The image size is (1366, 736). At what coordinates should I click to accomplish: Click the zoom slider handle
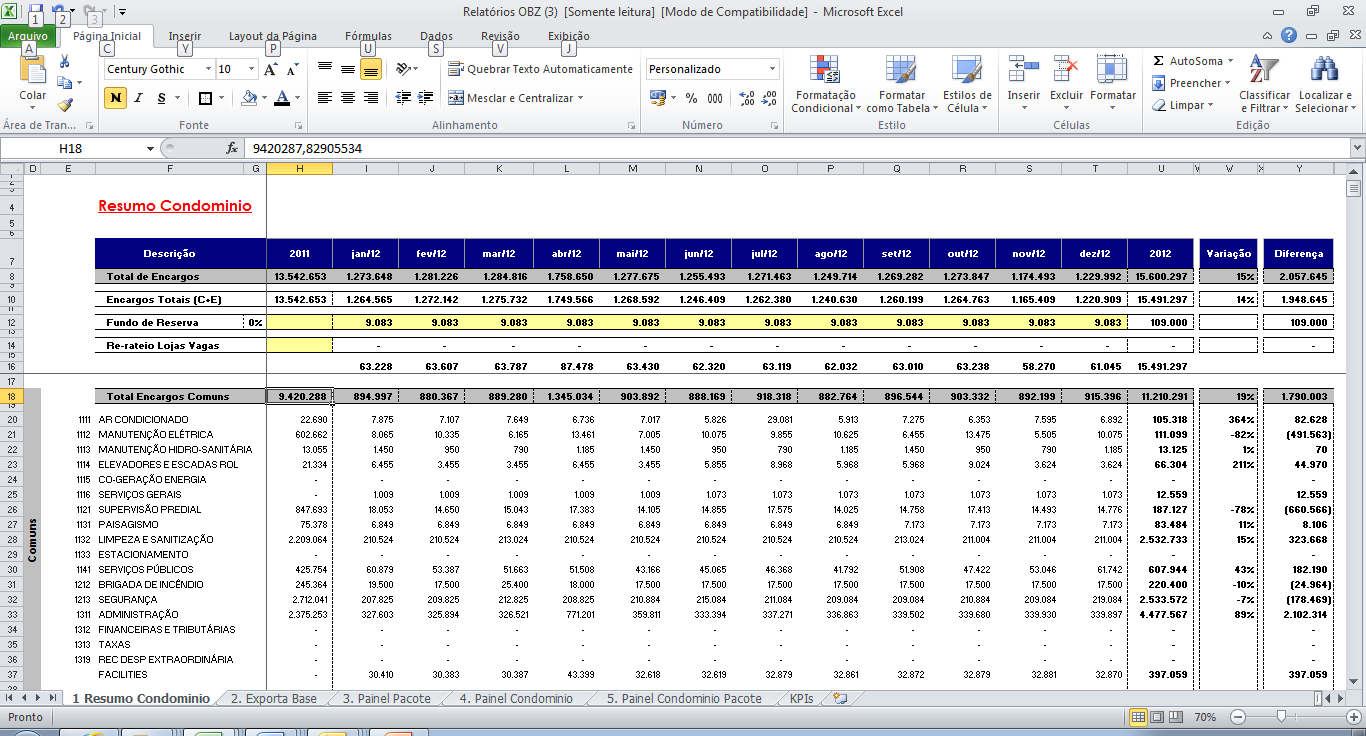pyautogui.click(x=1281, y=717)
